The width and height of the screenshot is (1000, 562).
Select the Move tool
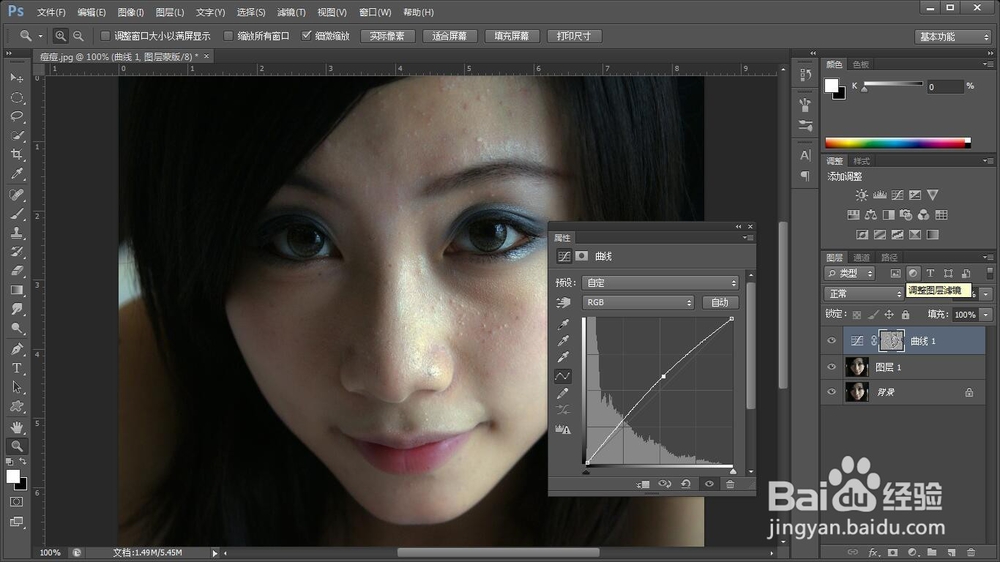(x=17, y=78)
